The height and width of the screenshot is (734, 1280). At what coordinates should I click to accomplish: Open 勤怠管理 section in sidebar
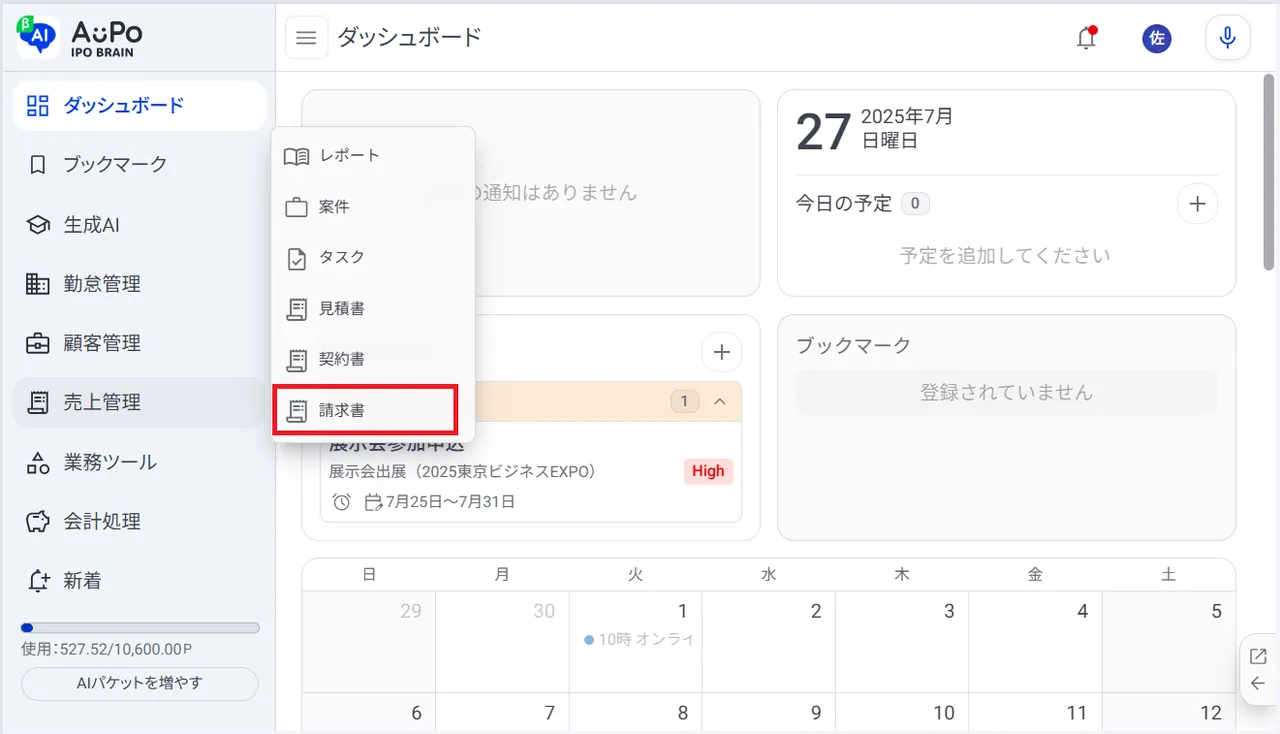139,284
